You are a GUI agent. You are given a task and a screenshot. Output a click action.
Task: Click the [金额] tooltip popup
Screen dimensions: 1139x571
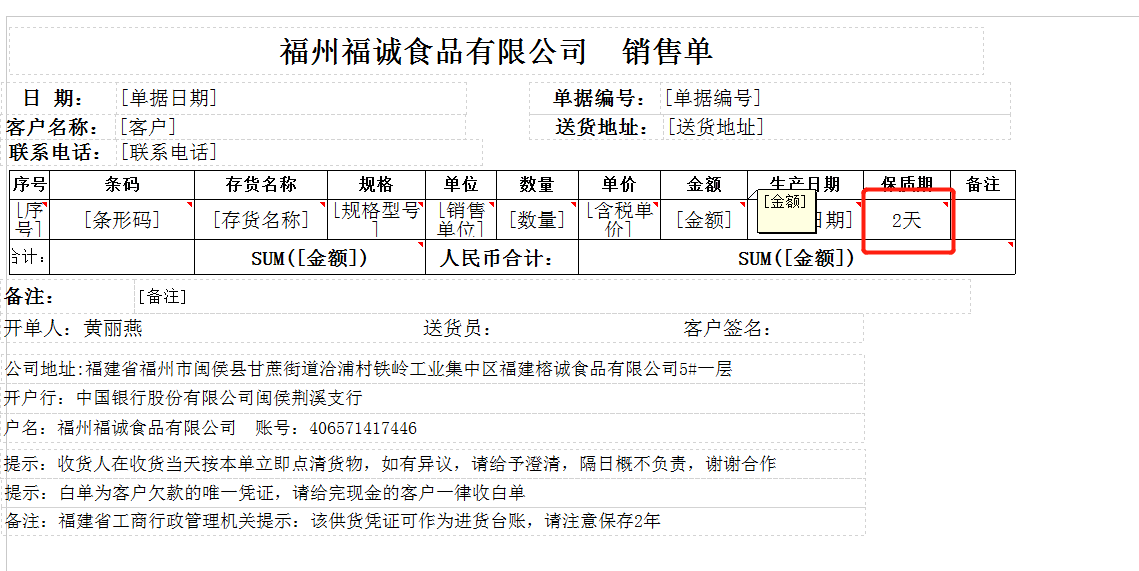786,211
